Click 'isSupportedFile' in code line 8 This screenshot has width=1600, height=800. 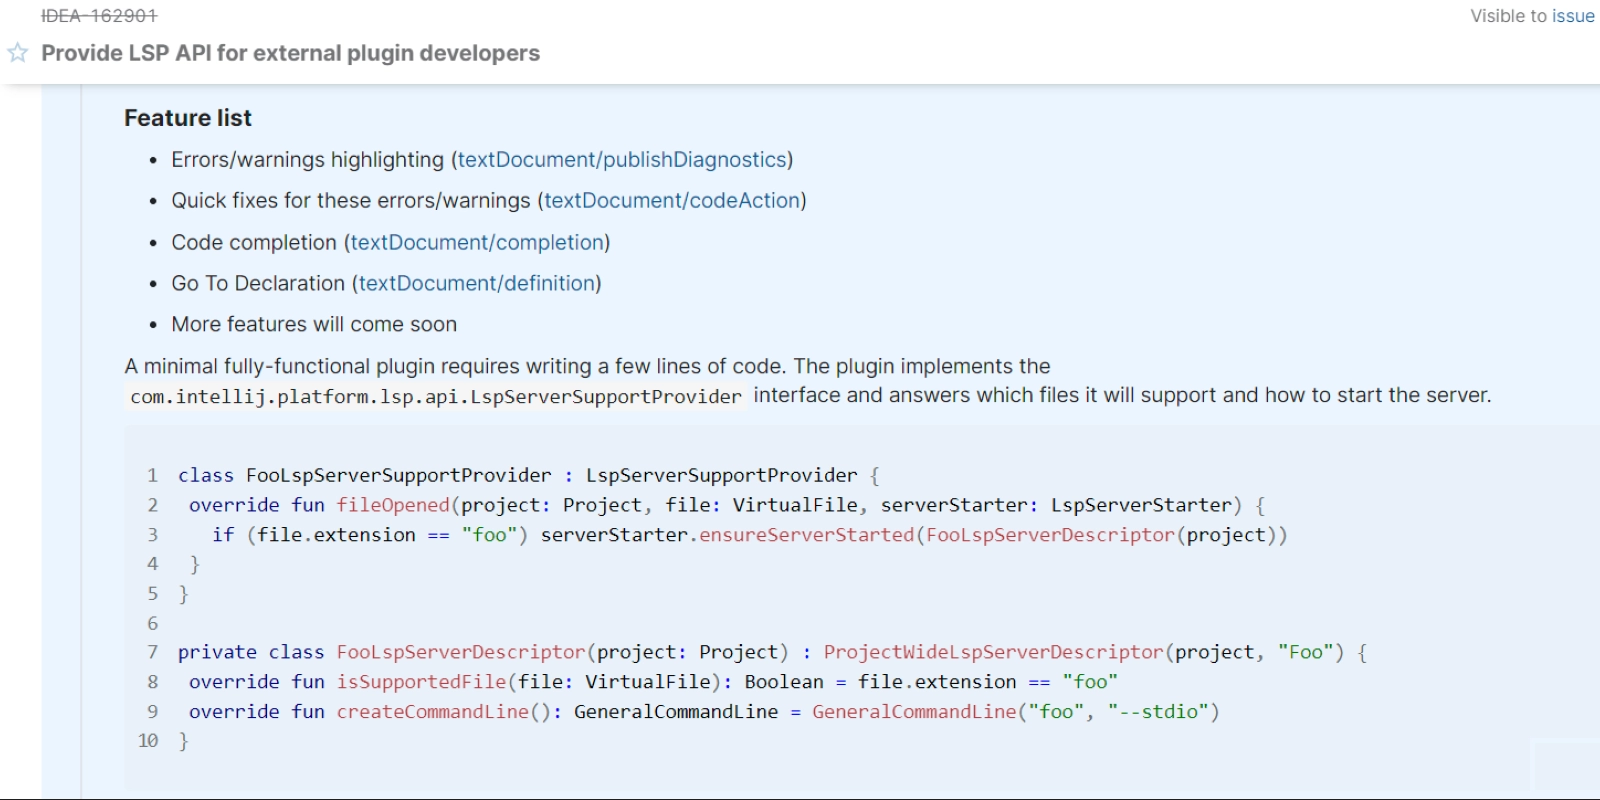tap(421, 682)
